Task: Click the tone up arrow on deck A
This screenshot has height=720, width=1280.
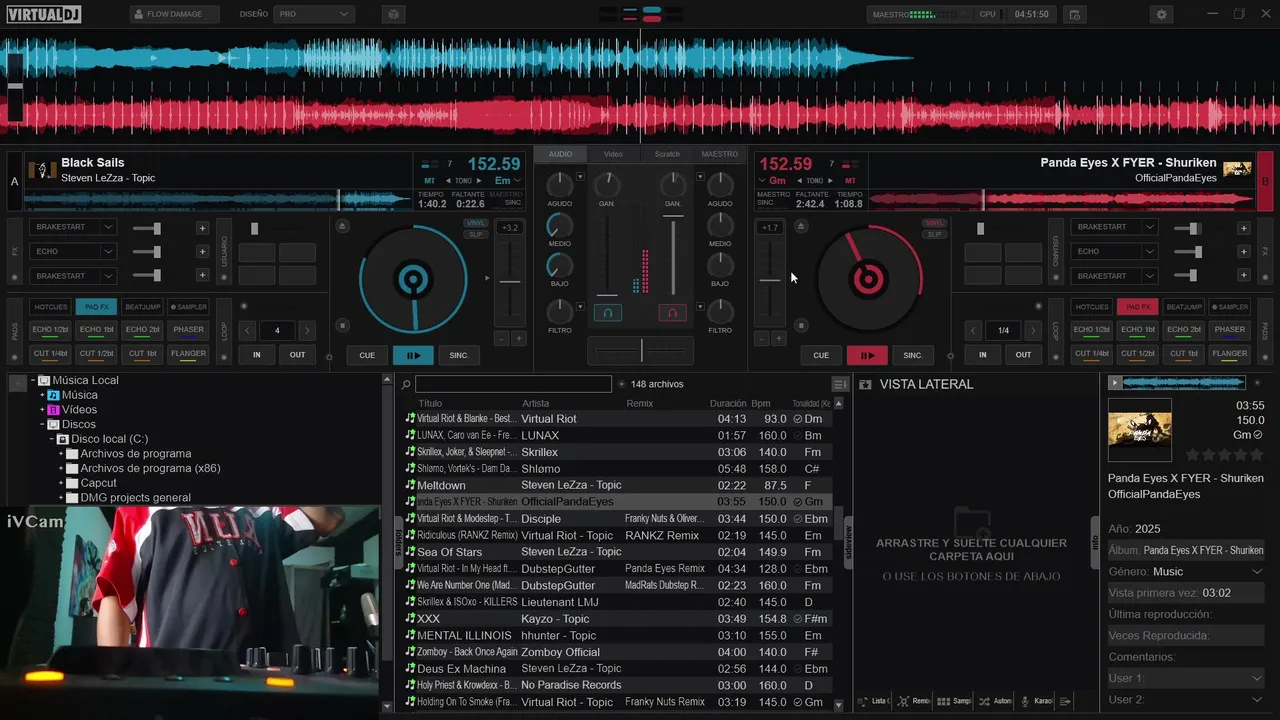Action: pyautogui.click(x=480, y=181)
